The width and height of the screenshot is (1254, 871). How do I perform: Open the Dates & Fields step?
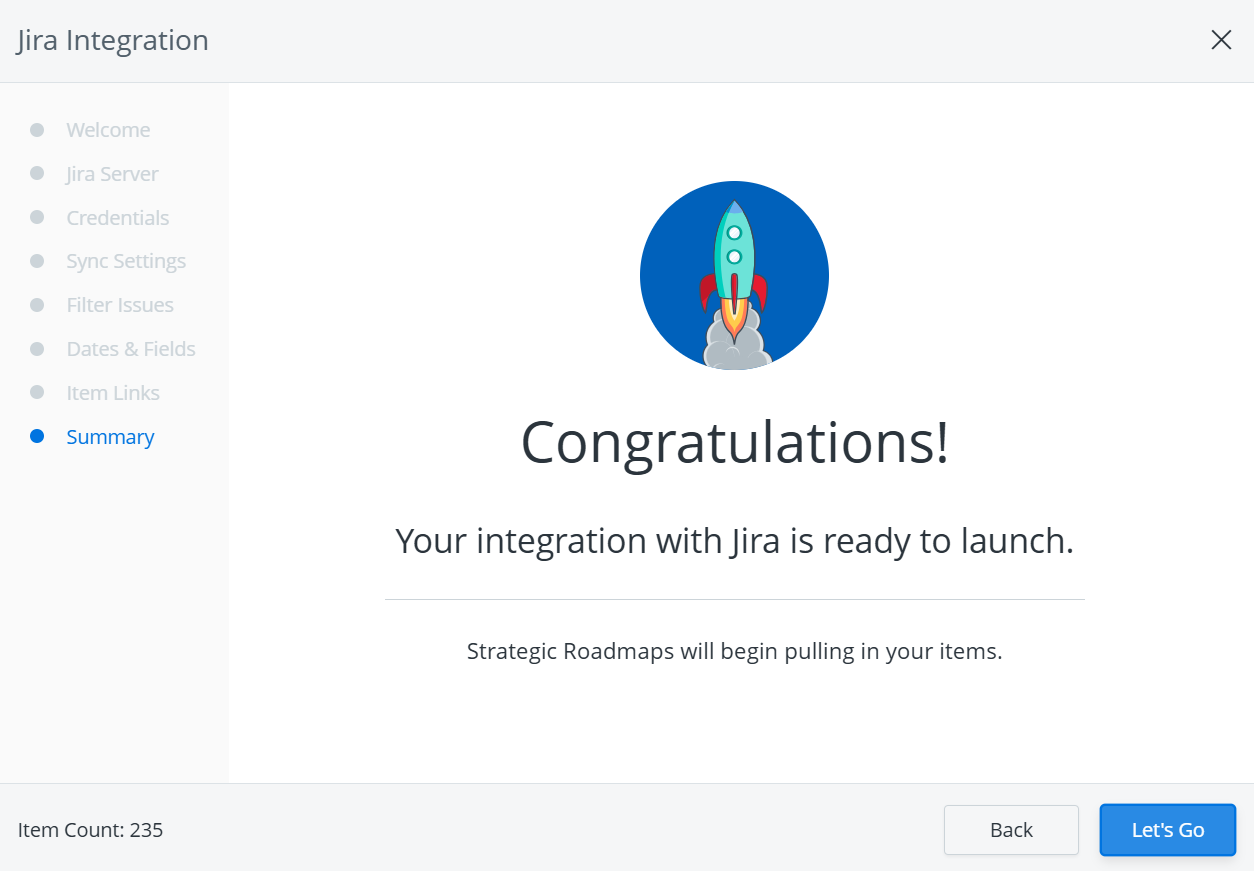pos(131,348)
